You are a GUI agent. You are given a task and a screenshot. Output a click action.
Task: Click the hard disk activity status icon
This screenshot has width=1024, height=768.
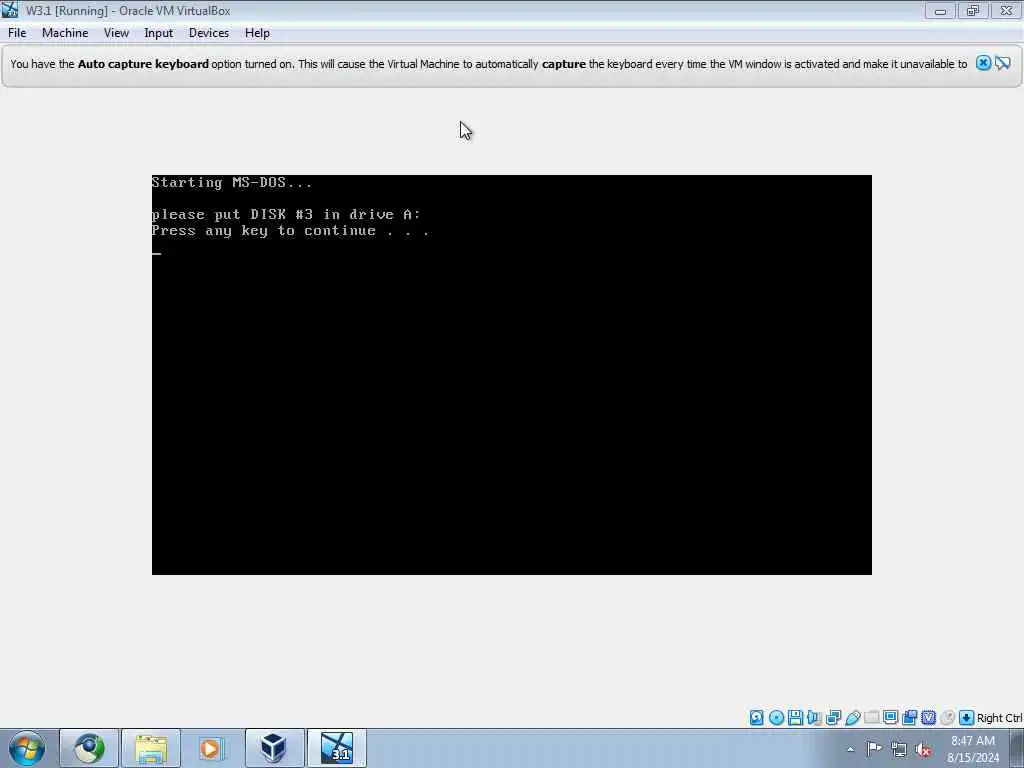pyautogui.click(x=756, y=718)
